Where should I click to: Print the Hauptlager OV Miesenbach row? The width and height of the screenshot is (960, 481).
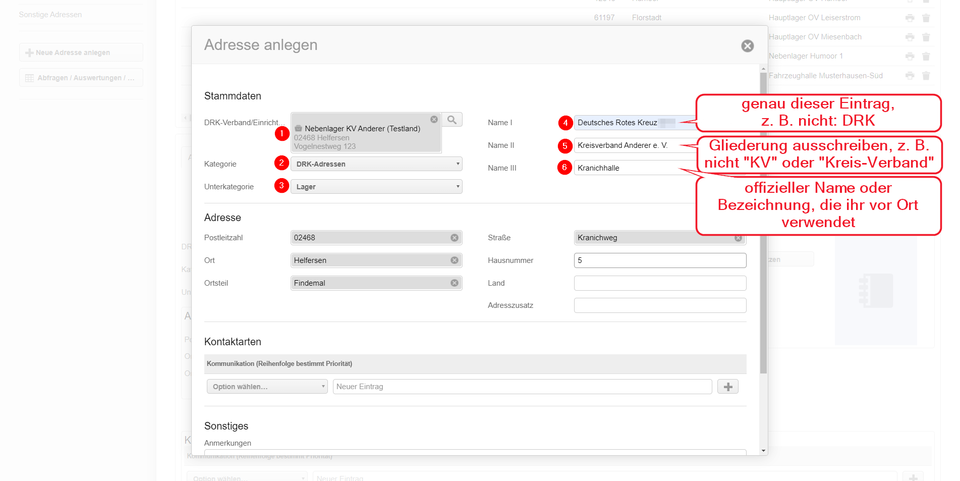(910, 37)
